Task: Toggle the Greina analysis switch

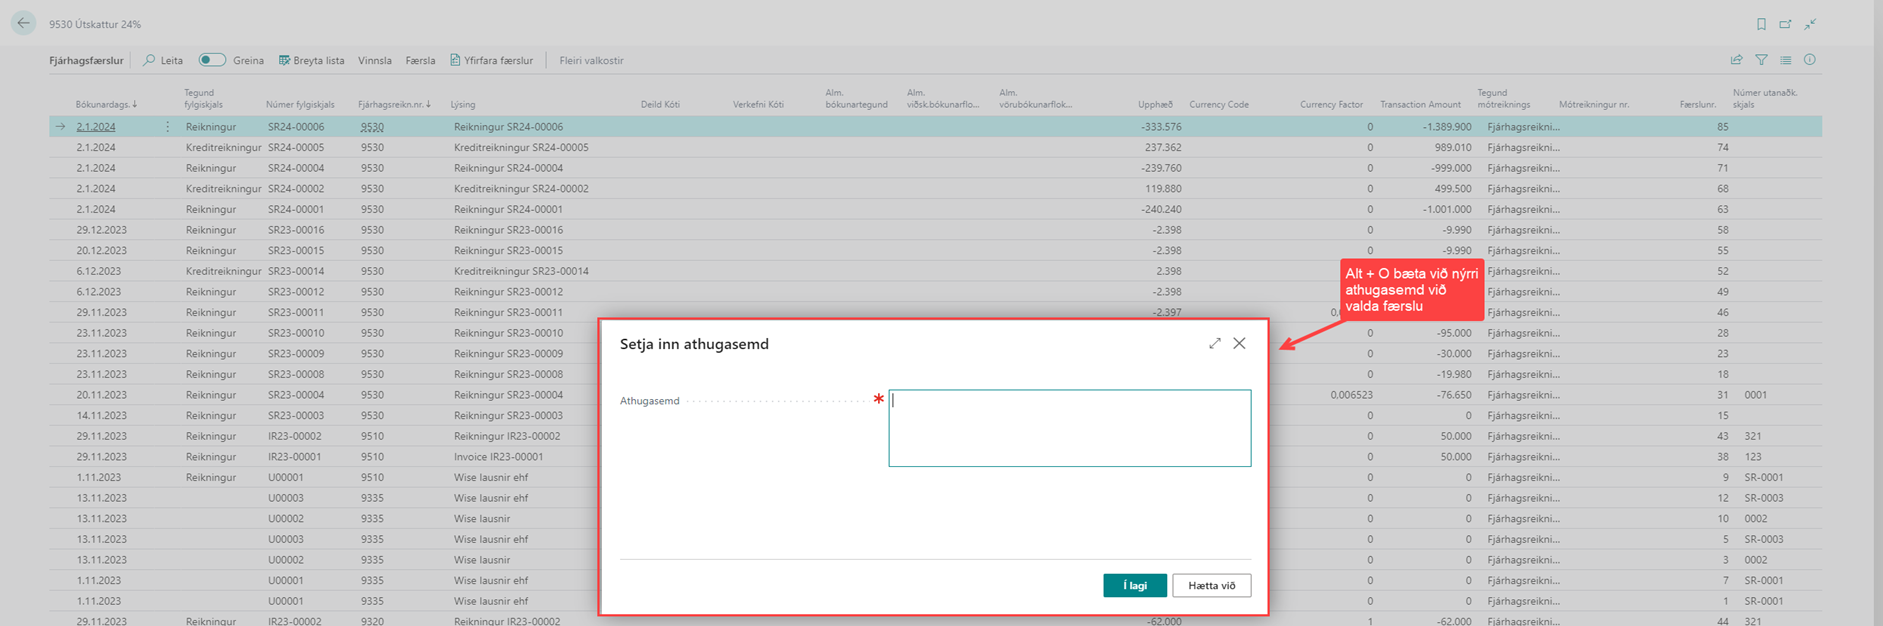Action: pos(212,60)
